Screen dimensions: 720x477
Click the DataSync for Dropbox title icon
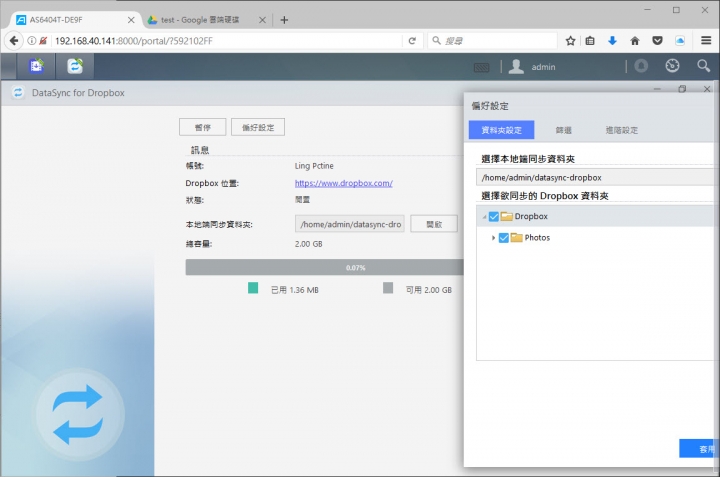pyautogui.click(x=18, y=93)
